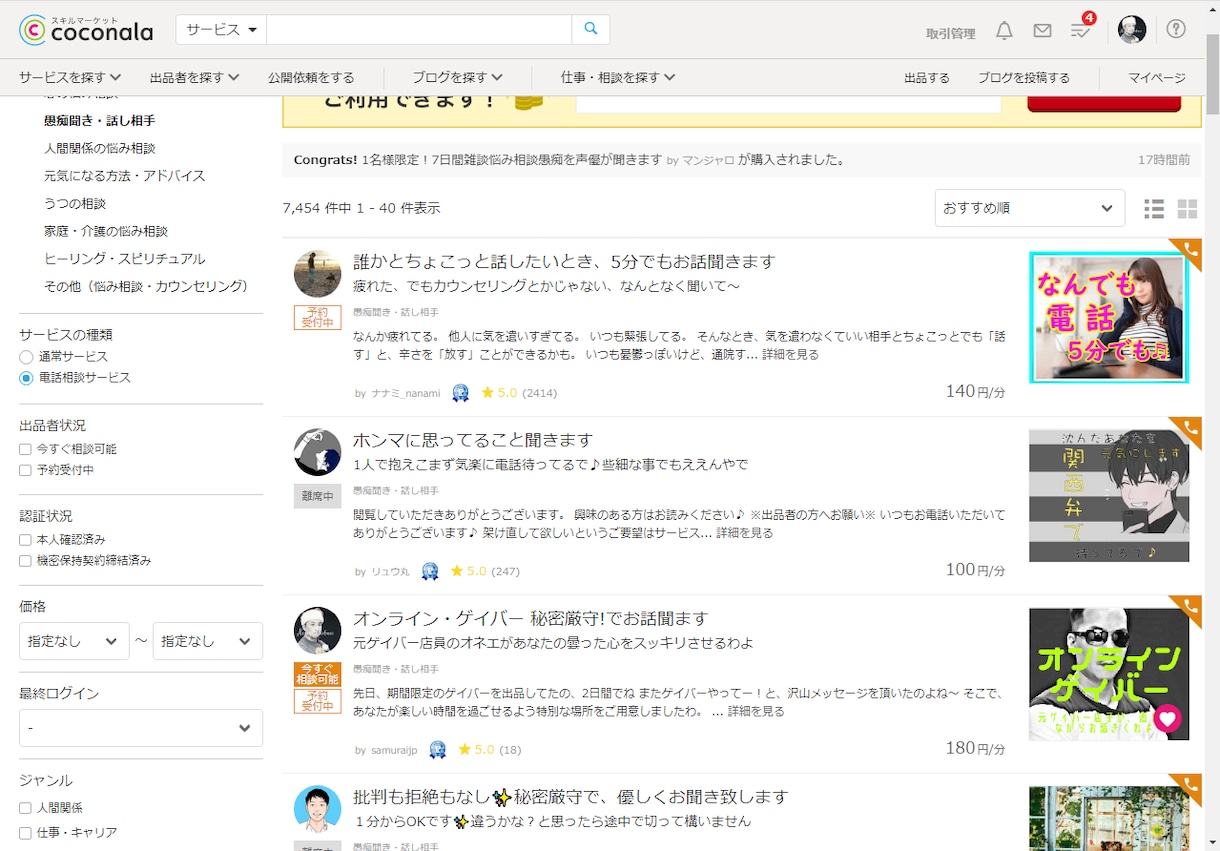Viewport: 1220px width, 851px height.
Task: Check 予約受付中 filter checkbox
Action: click(26, 470)
